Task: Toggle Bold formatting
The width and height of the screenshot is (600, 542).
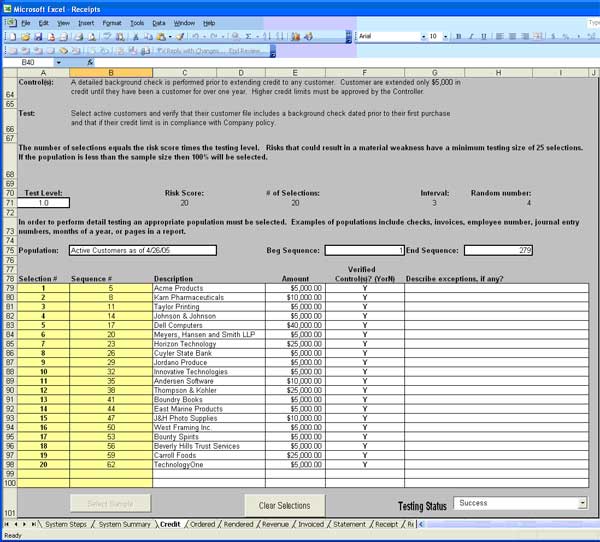Action: click(458, 36)
